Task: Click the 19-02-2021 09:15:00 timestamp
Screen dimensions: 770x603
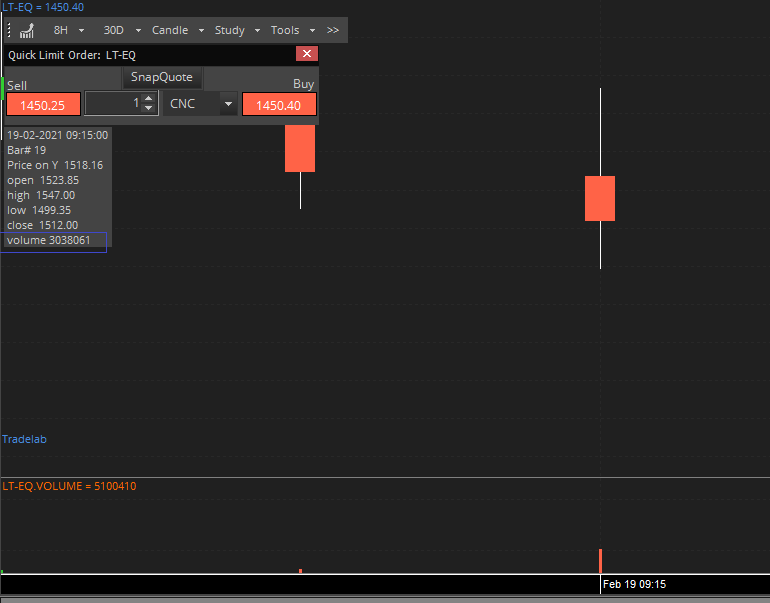Action: point(57,135)
